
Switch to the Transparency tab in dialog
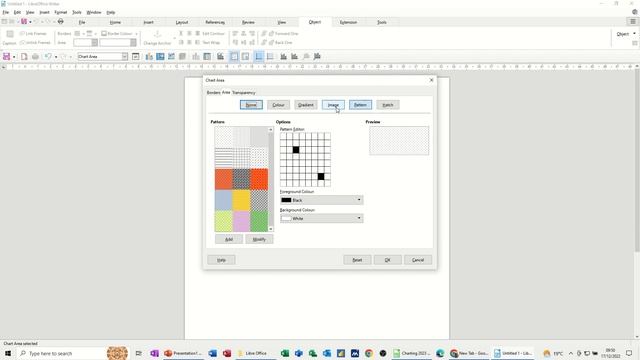tap(244, 93)
